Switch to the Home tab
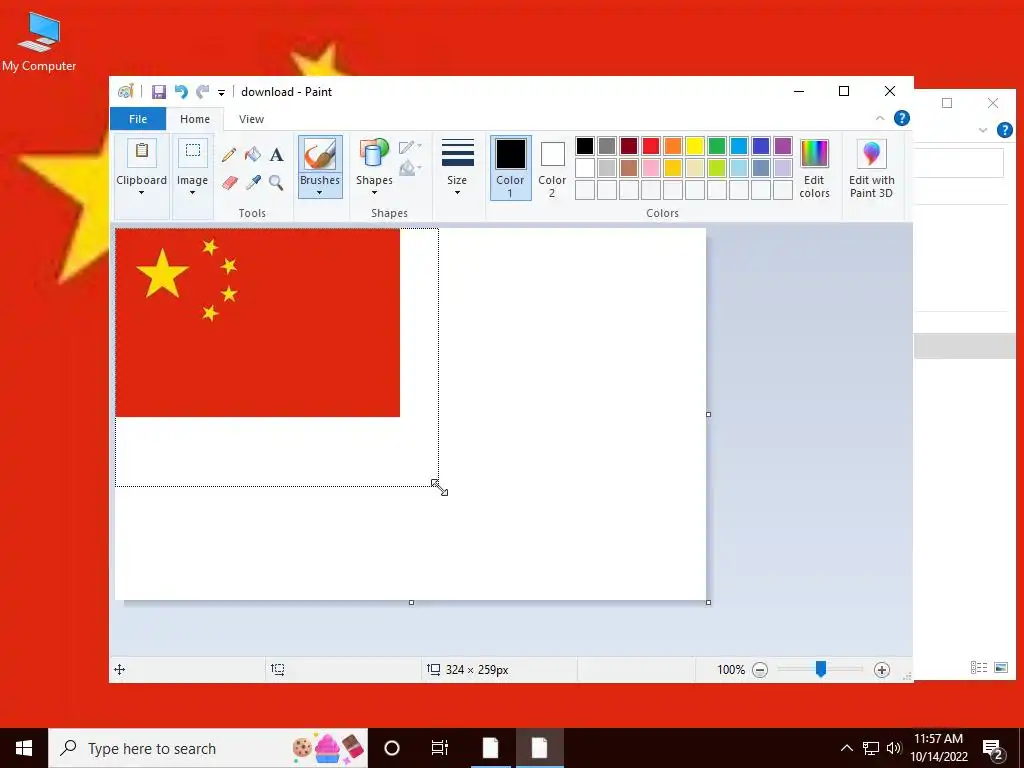The image size is (1024, 768). point(195,119)
